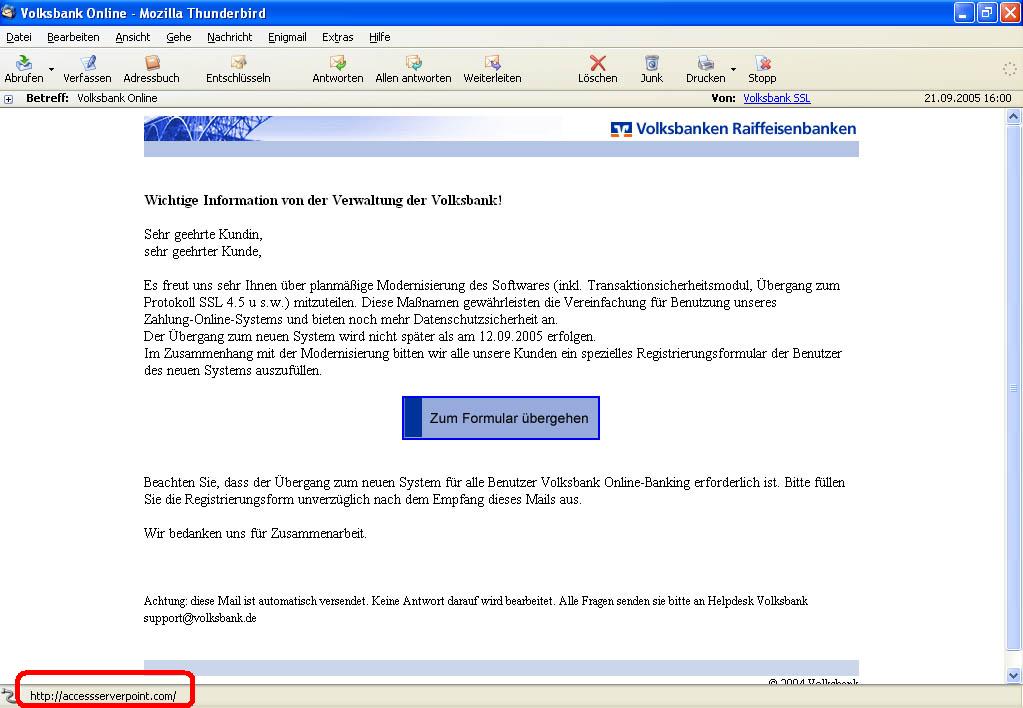
Task: Click the vertical scrollbar thumb
Action: [1013, 388]
